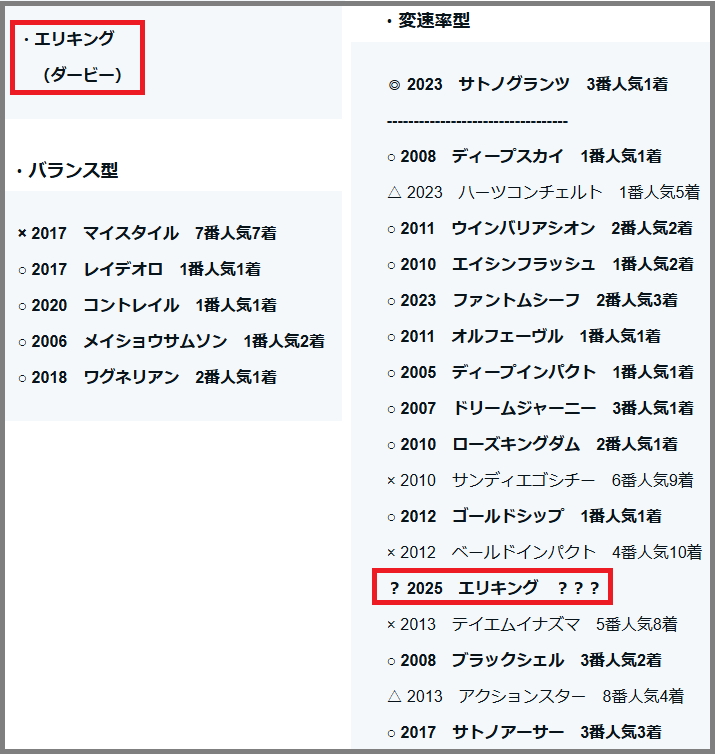Image resolution: width=716 pixels, height=754 pixels.
Task: Click the 2010 エイシンフラッシュ entry
Action: pos(540,264)
